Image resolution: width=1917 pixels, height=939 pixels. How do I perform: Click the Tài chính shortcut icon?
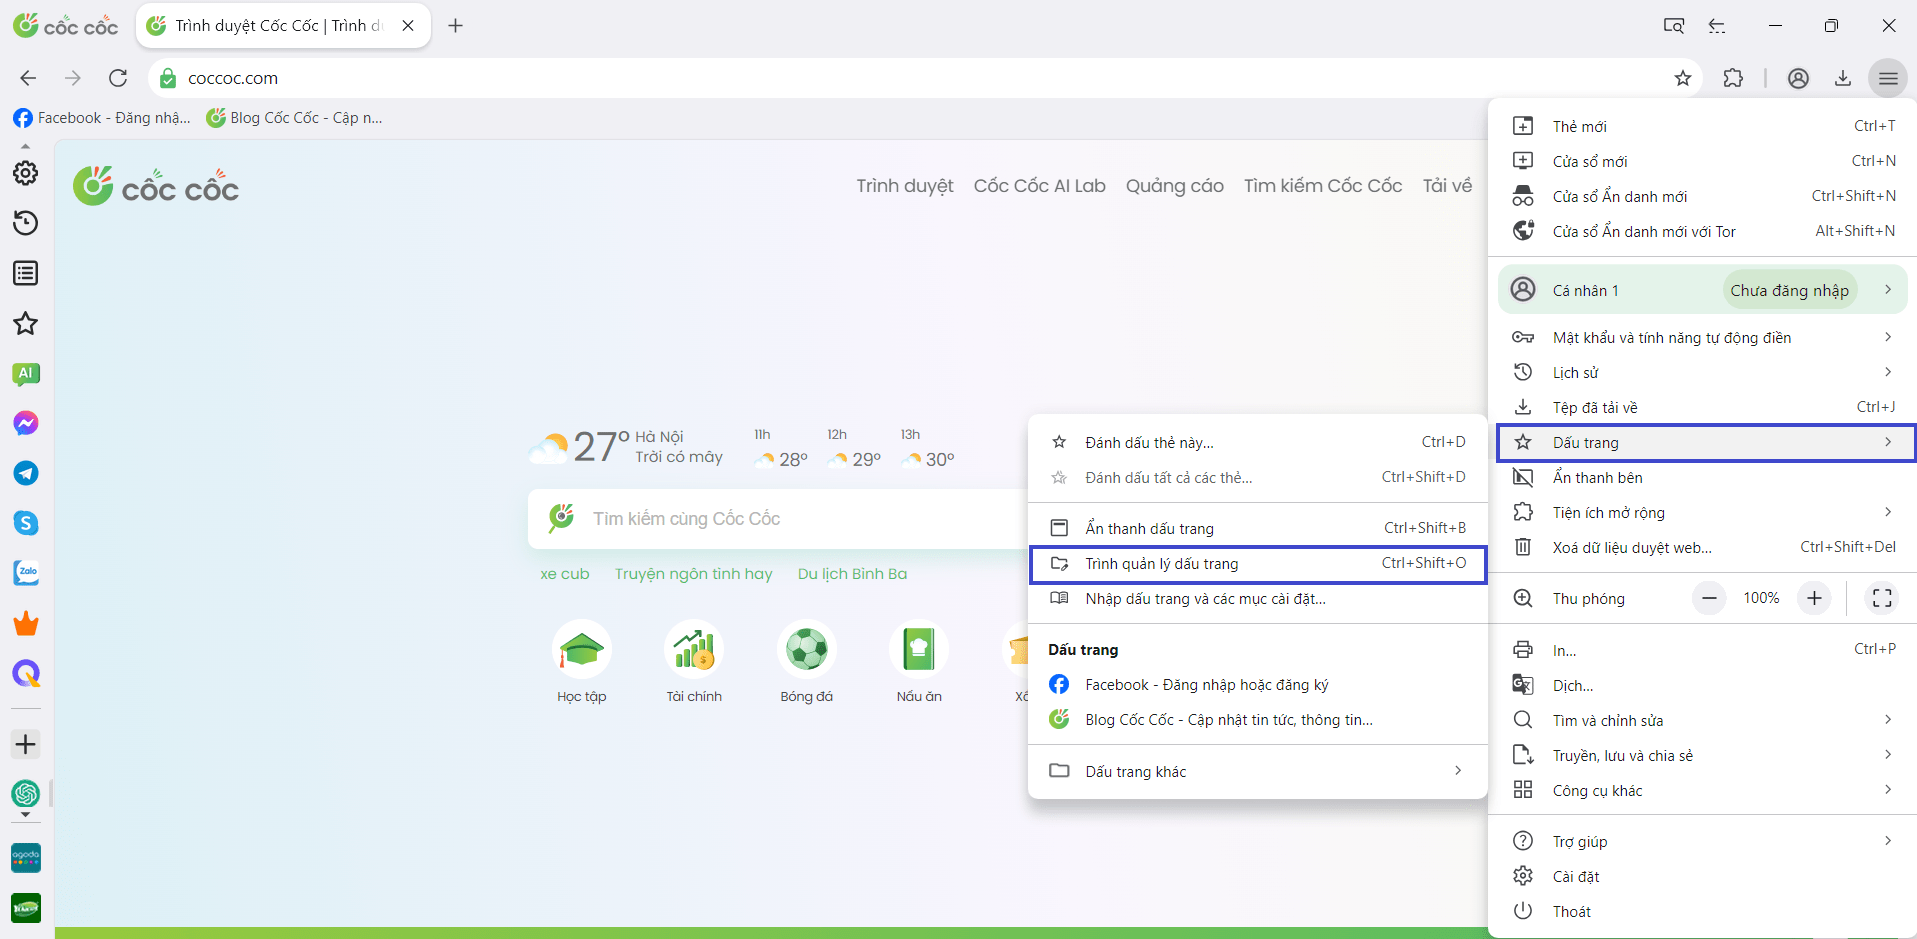(x=694, y=650)
